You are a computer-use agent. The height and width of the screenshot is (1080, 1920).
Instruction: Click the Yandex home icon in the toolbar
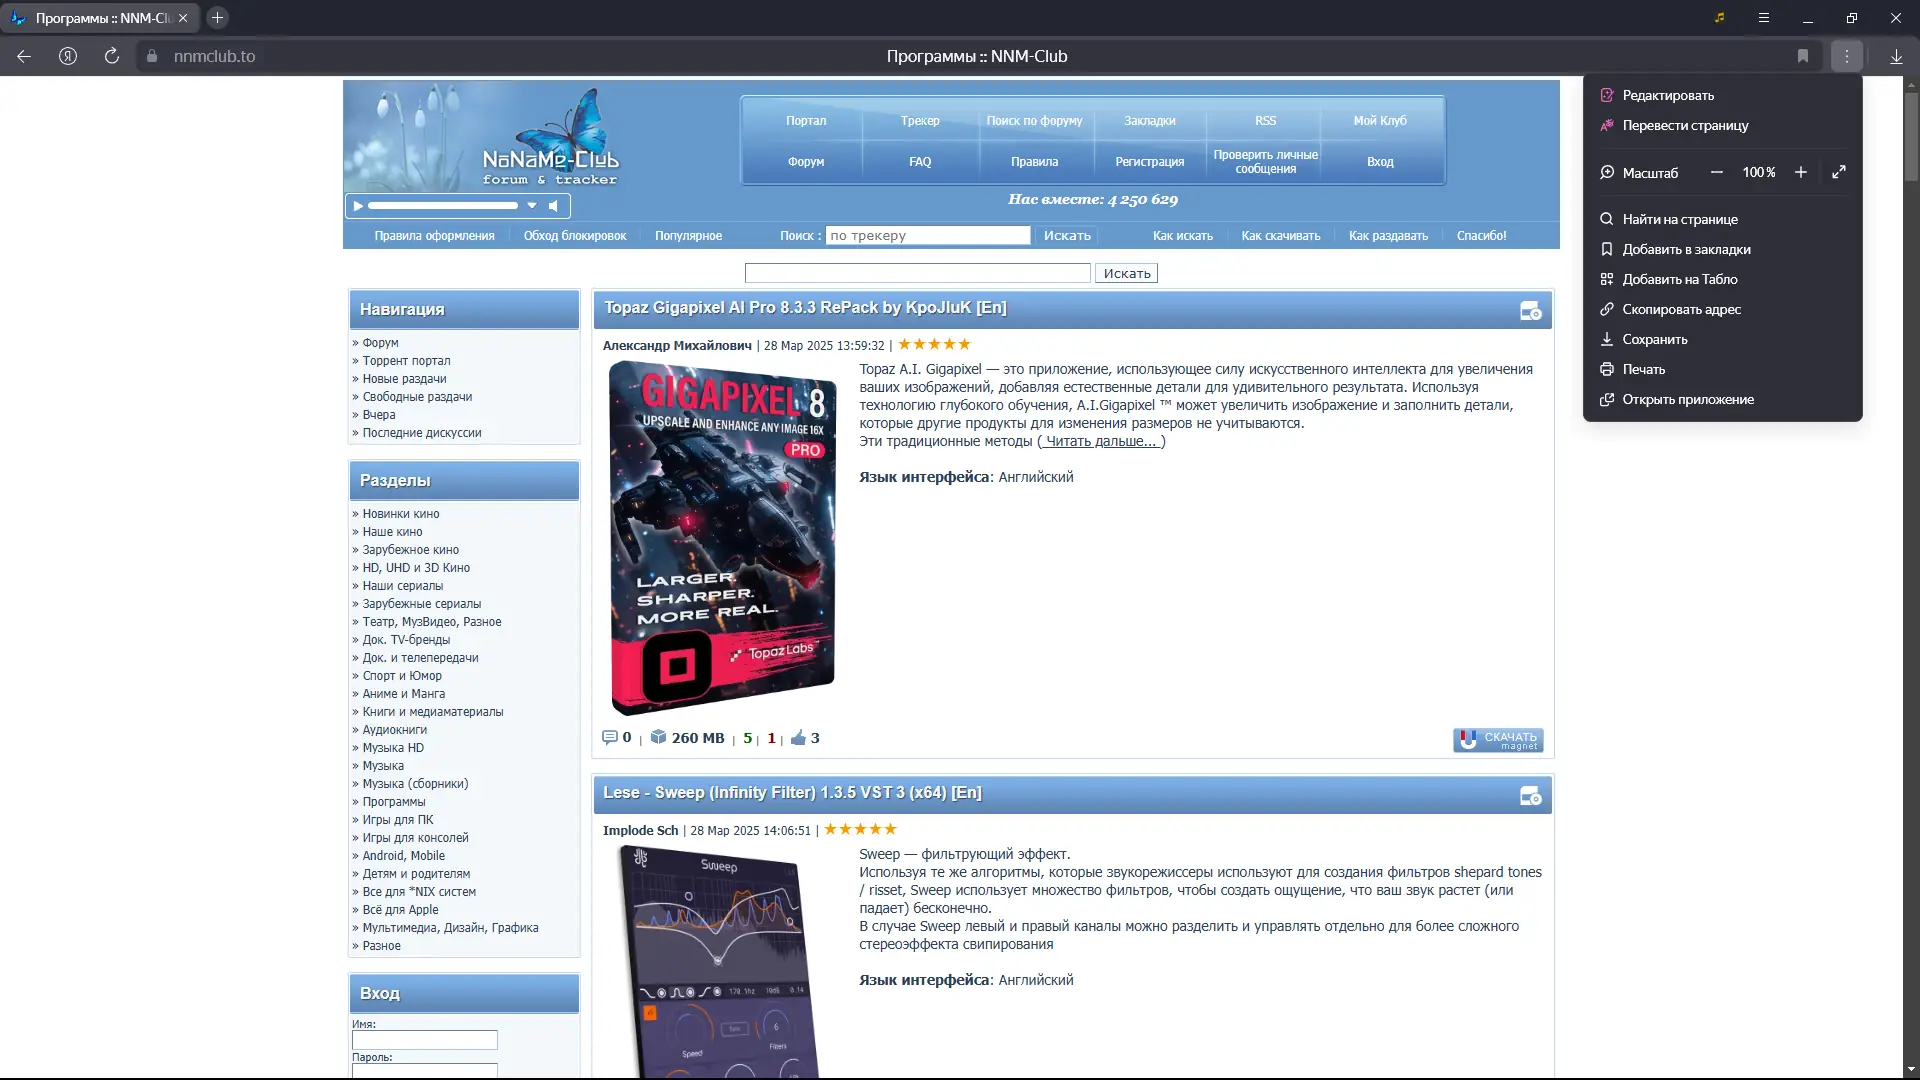click(x=68, y=57)
